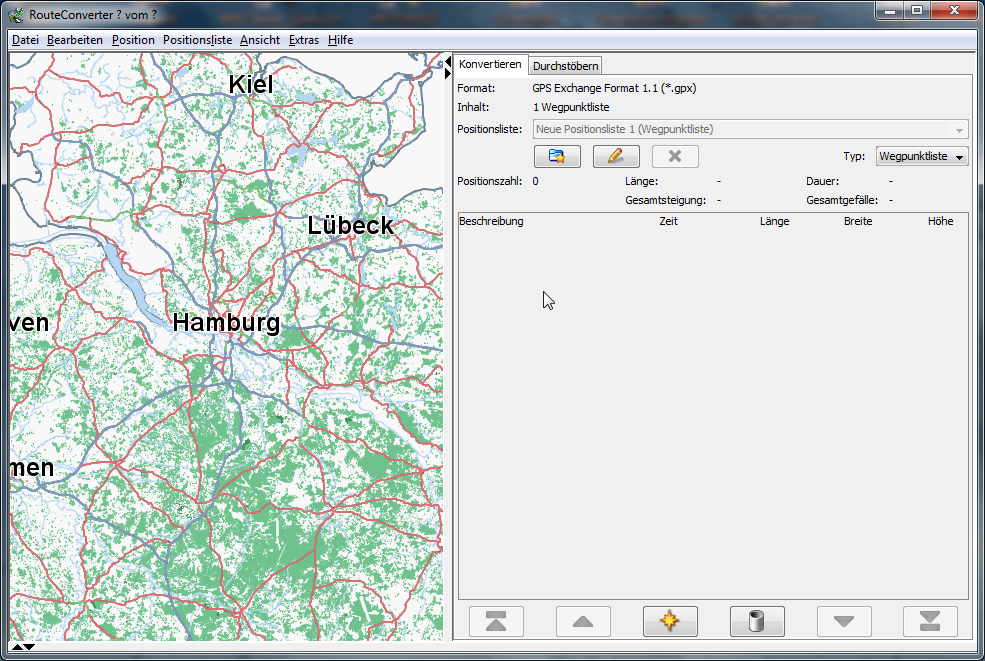Open the Ansicht menu
This screenshot has height=661, width=985.
pos(260,40)
